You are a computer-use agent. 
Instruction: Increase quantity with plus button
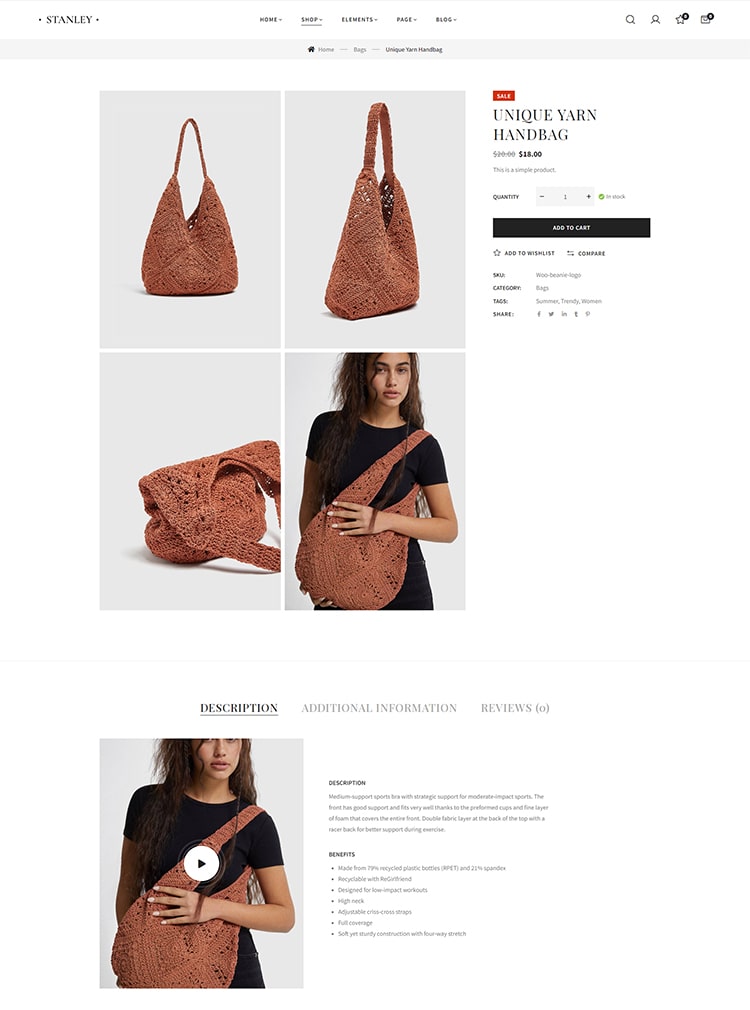pyautogui.click(x=588, y=196)
